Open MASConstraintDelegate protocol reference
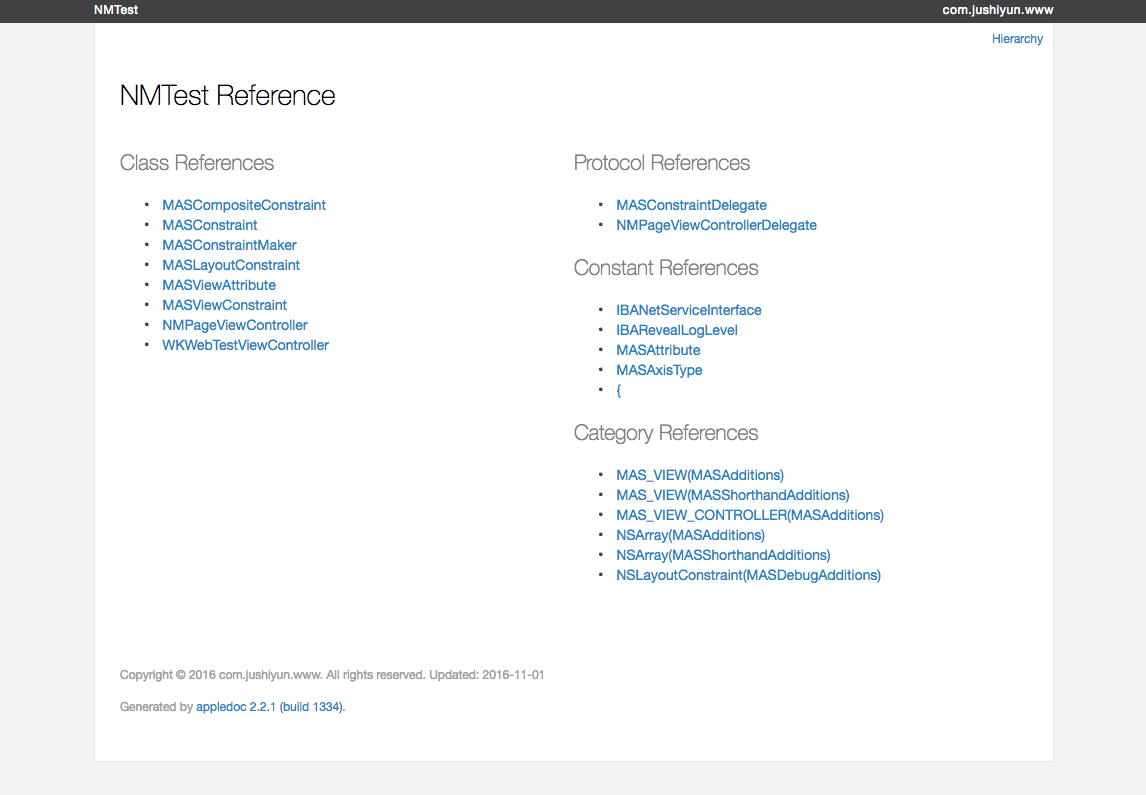 coord(691,205)
